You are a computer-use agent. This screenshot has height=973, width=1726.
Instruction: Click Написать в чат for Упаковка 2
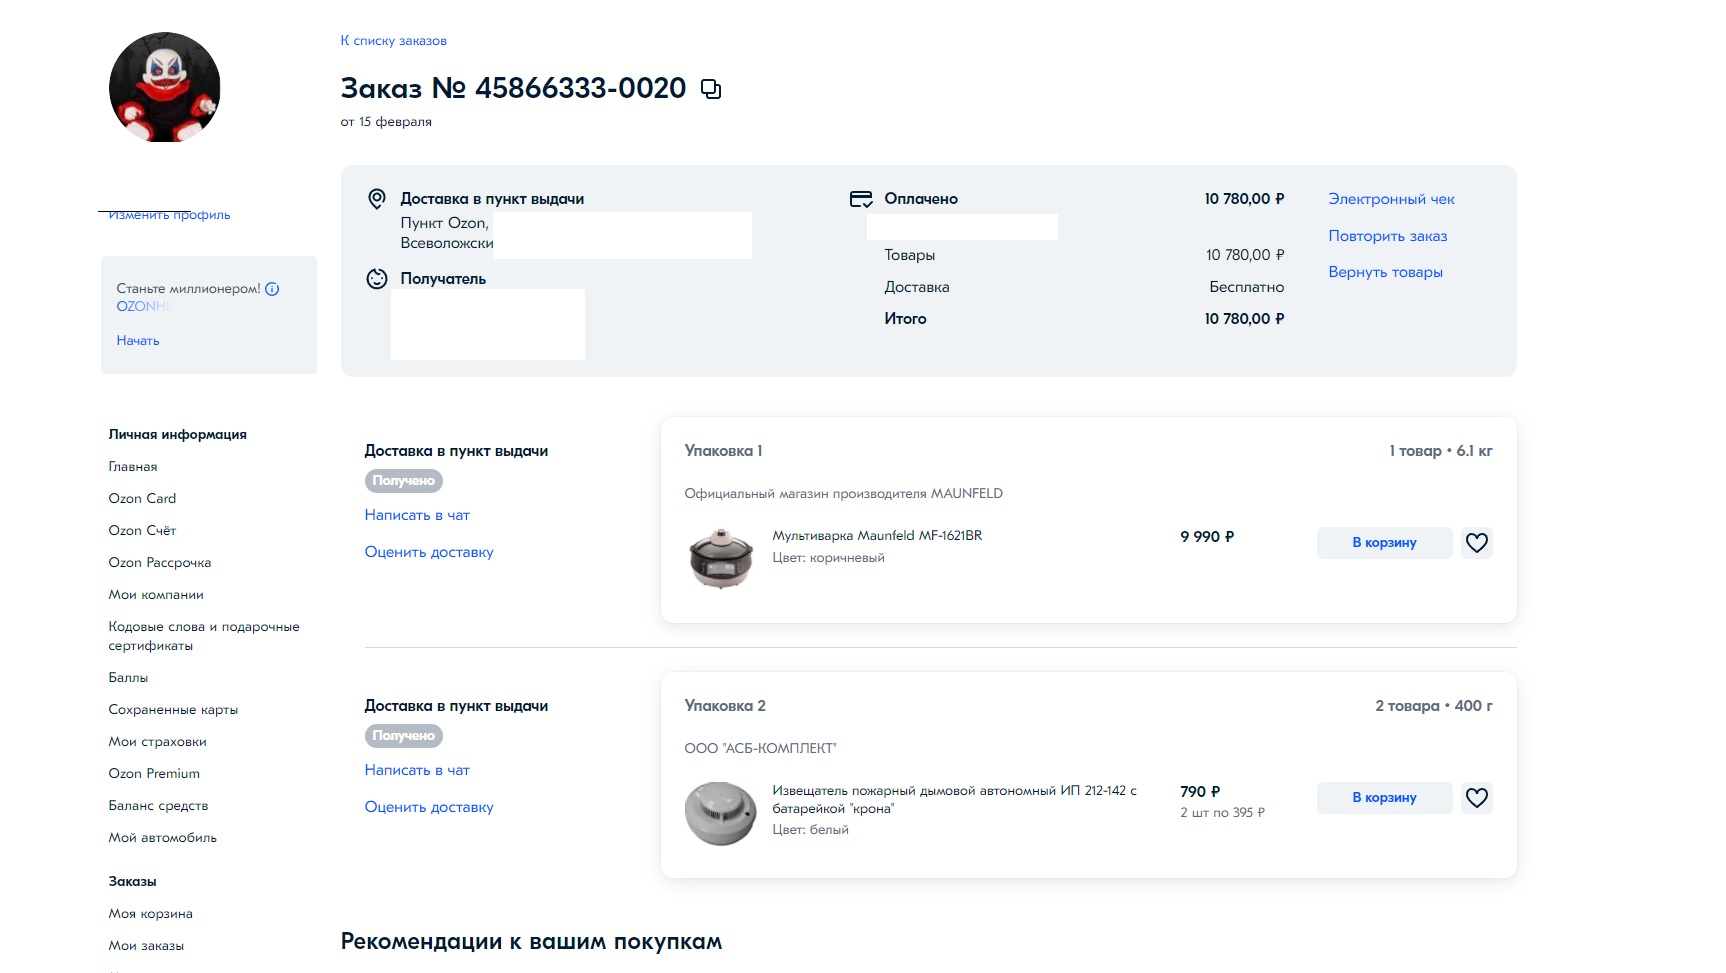417,770
